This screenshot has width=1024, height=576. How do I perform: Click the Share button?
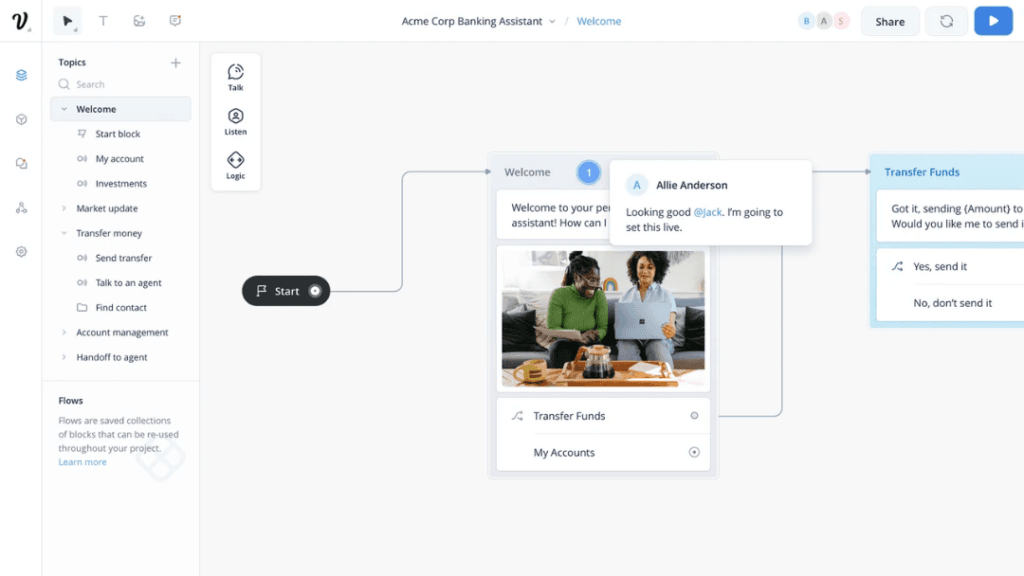[x=890, y=22]
